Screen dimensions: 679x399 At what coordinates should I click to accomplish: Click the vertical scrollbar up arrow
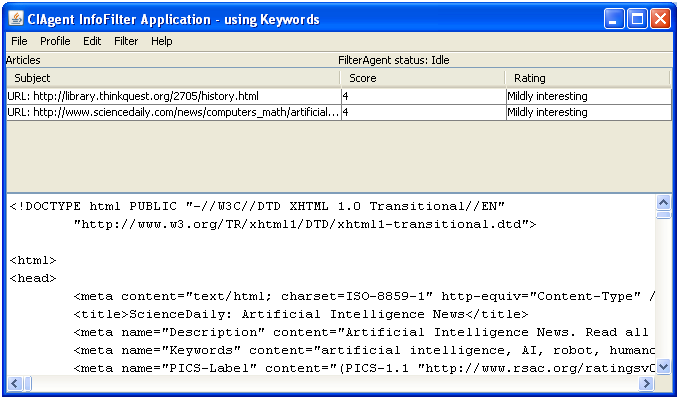click(663, 202)
